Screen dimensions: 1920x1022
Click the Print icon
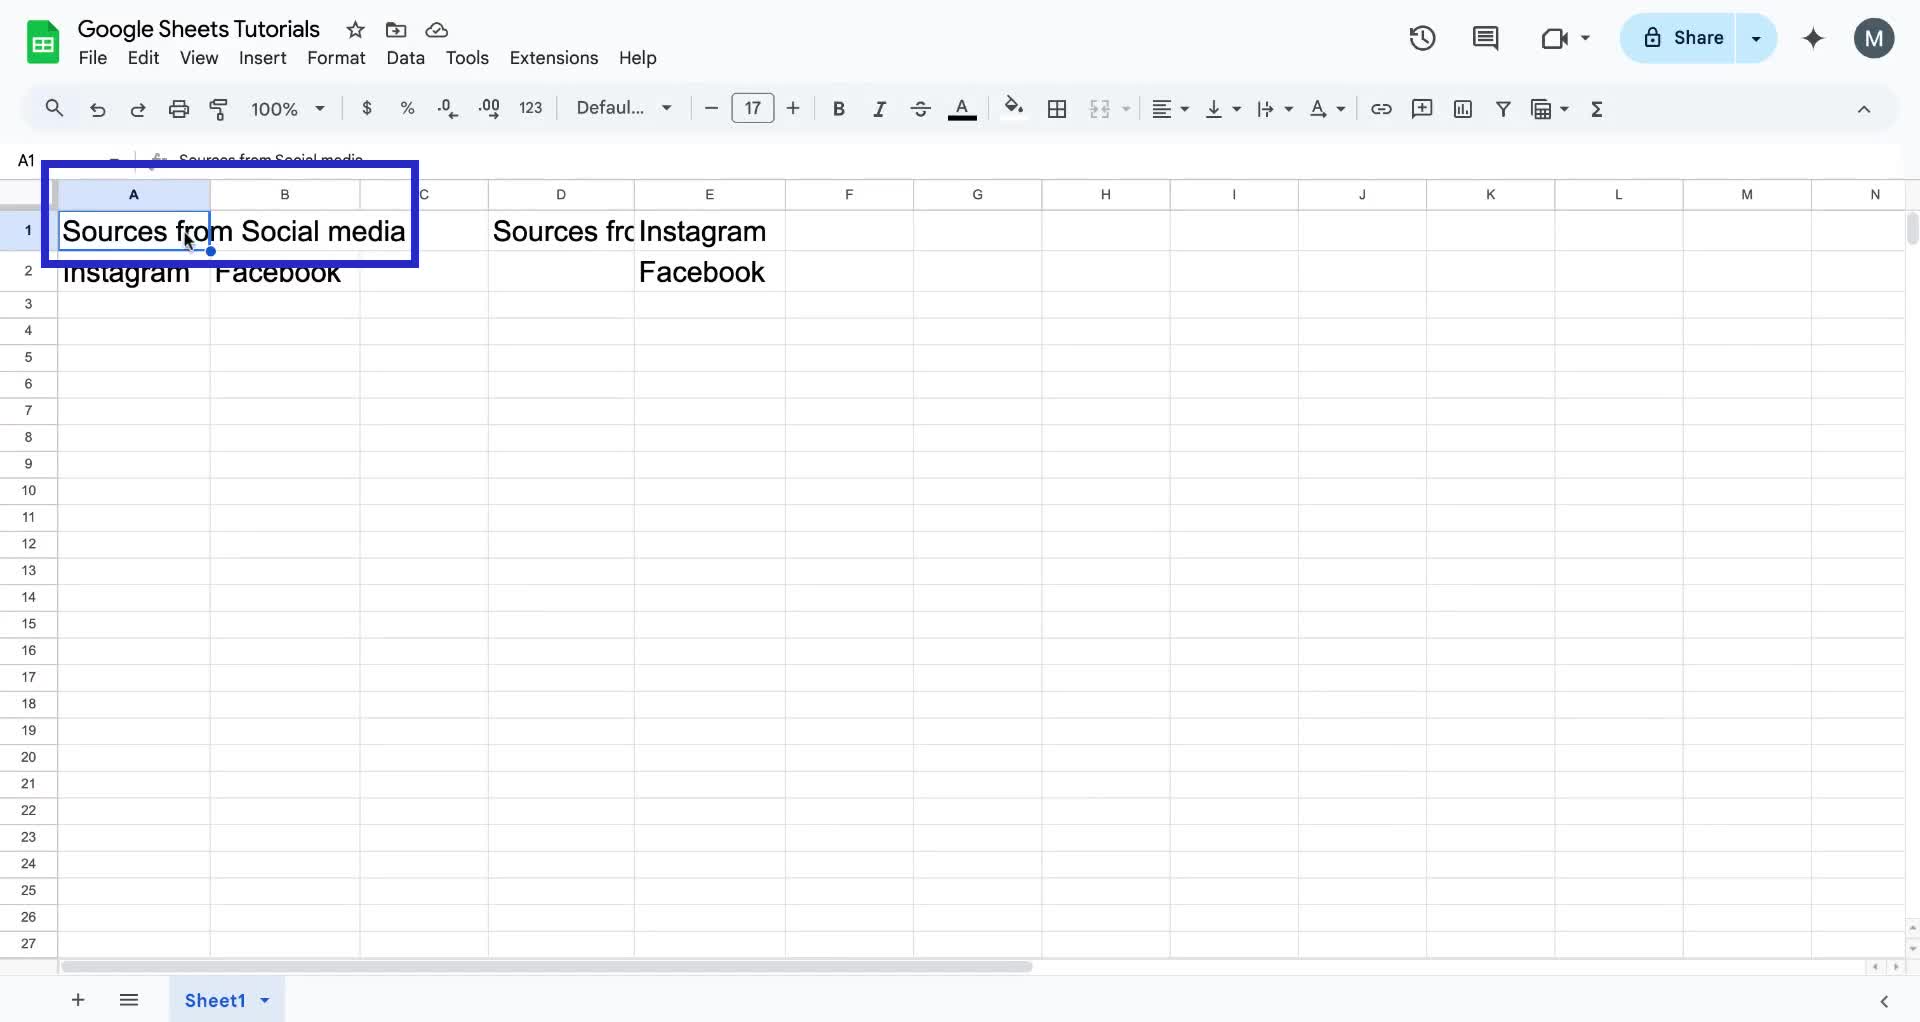(179, 108)
